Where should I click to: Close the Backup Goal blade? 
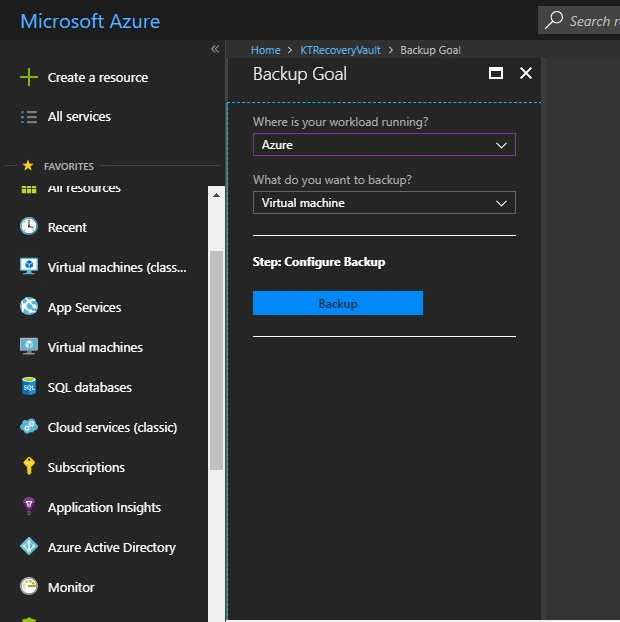pos(526,73)
